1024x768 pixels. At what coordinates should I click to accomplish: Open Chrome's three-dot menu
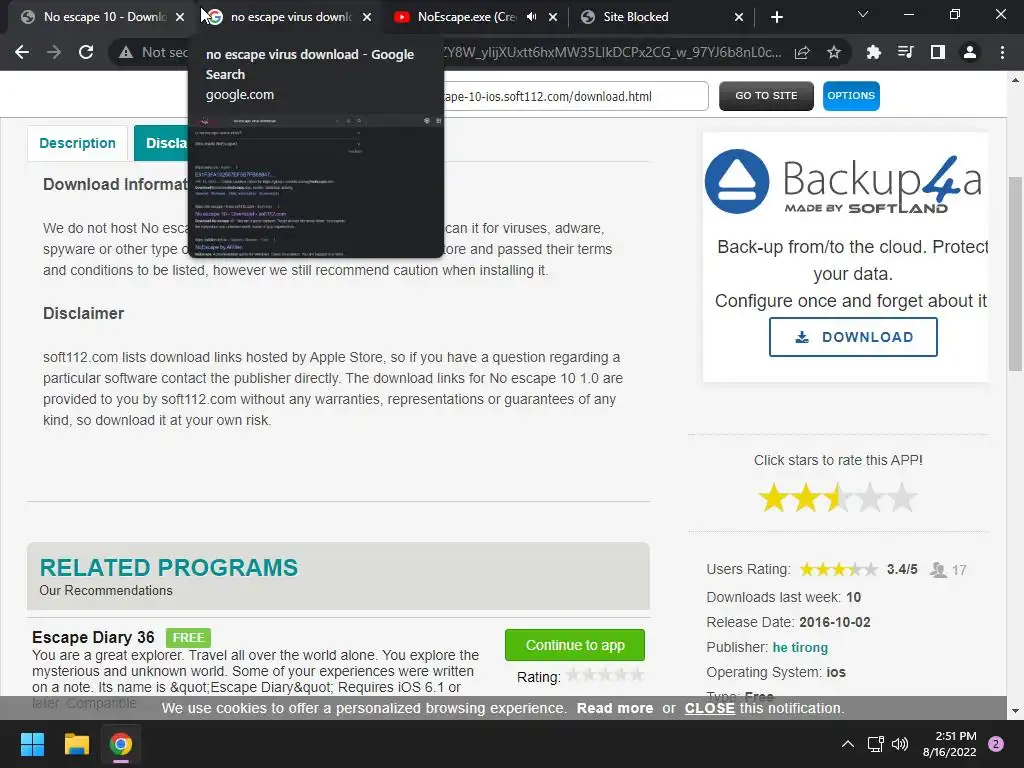tap(1002, 52)
